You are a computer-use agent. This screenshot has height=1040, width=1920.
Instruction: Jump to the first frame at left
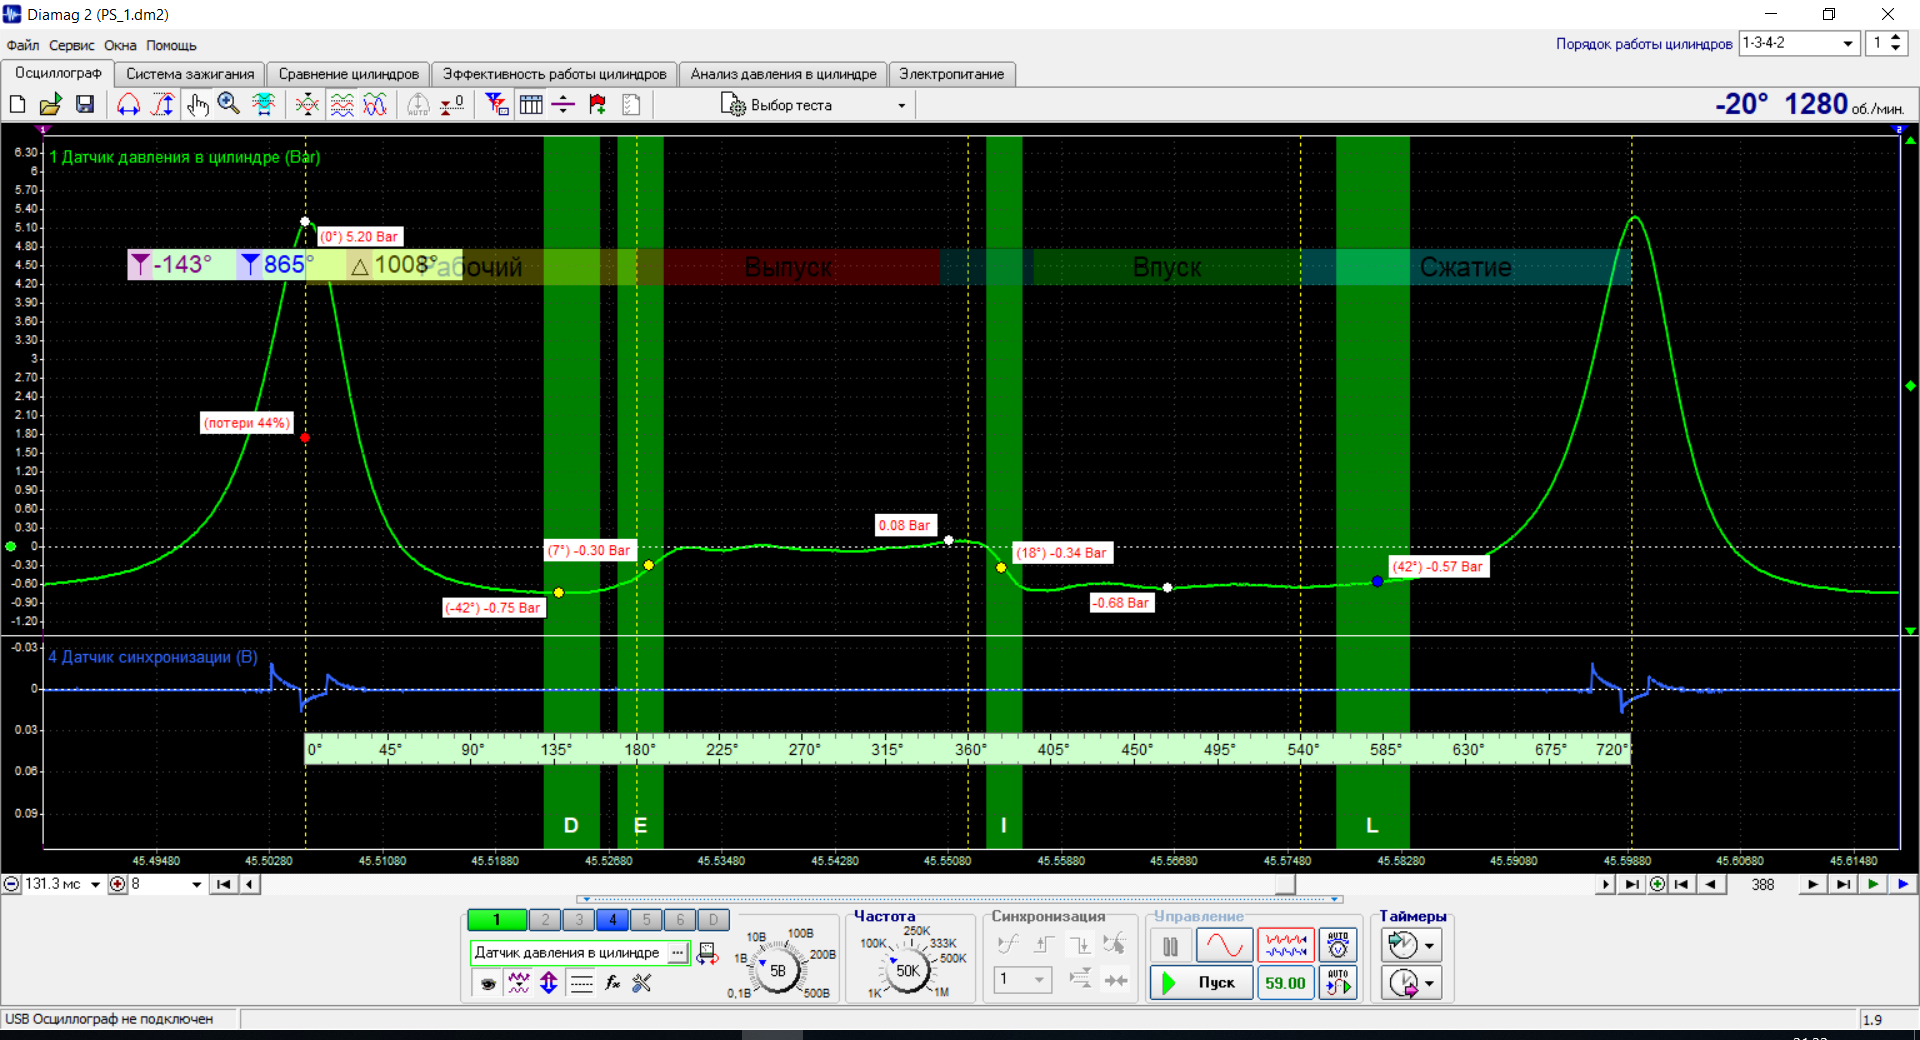(x=223, y=884)
